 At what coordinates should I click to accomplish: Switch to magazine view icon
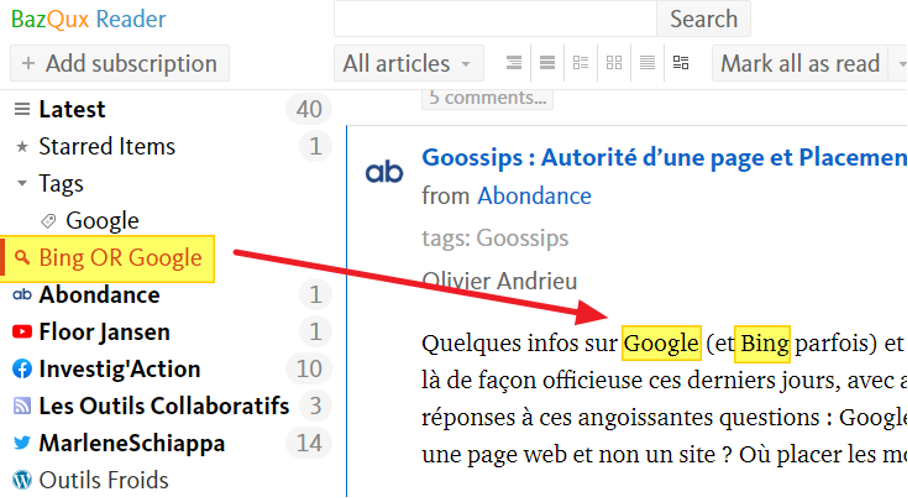pyautogui.click(x=580, y=63)
